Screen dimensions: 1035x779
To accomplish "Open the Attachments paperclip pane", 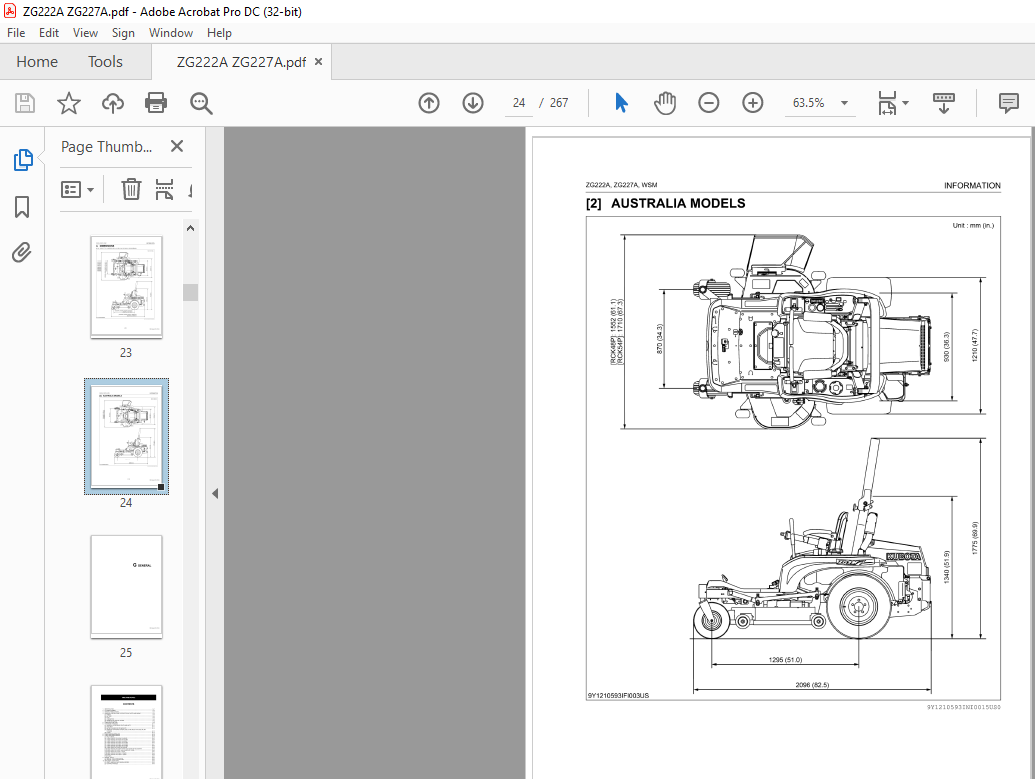I will coord(22,252).
